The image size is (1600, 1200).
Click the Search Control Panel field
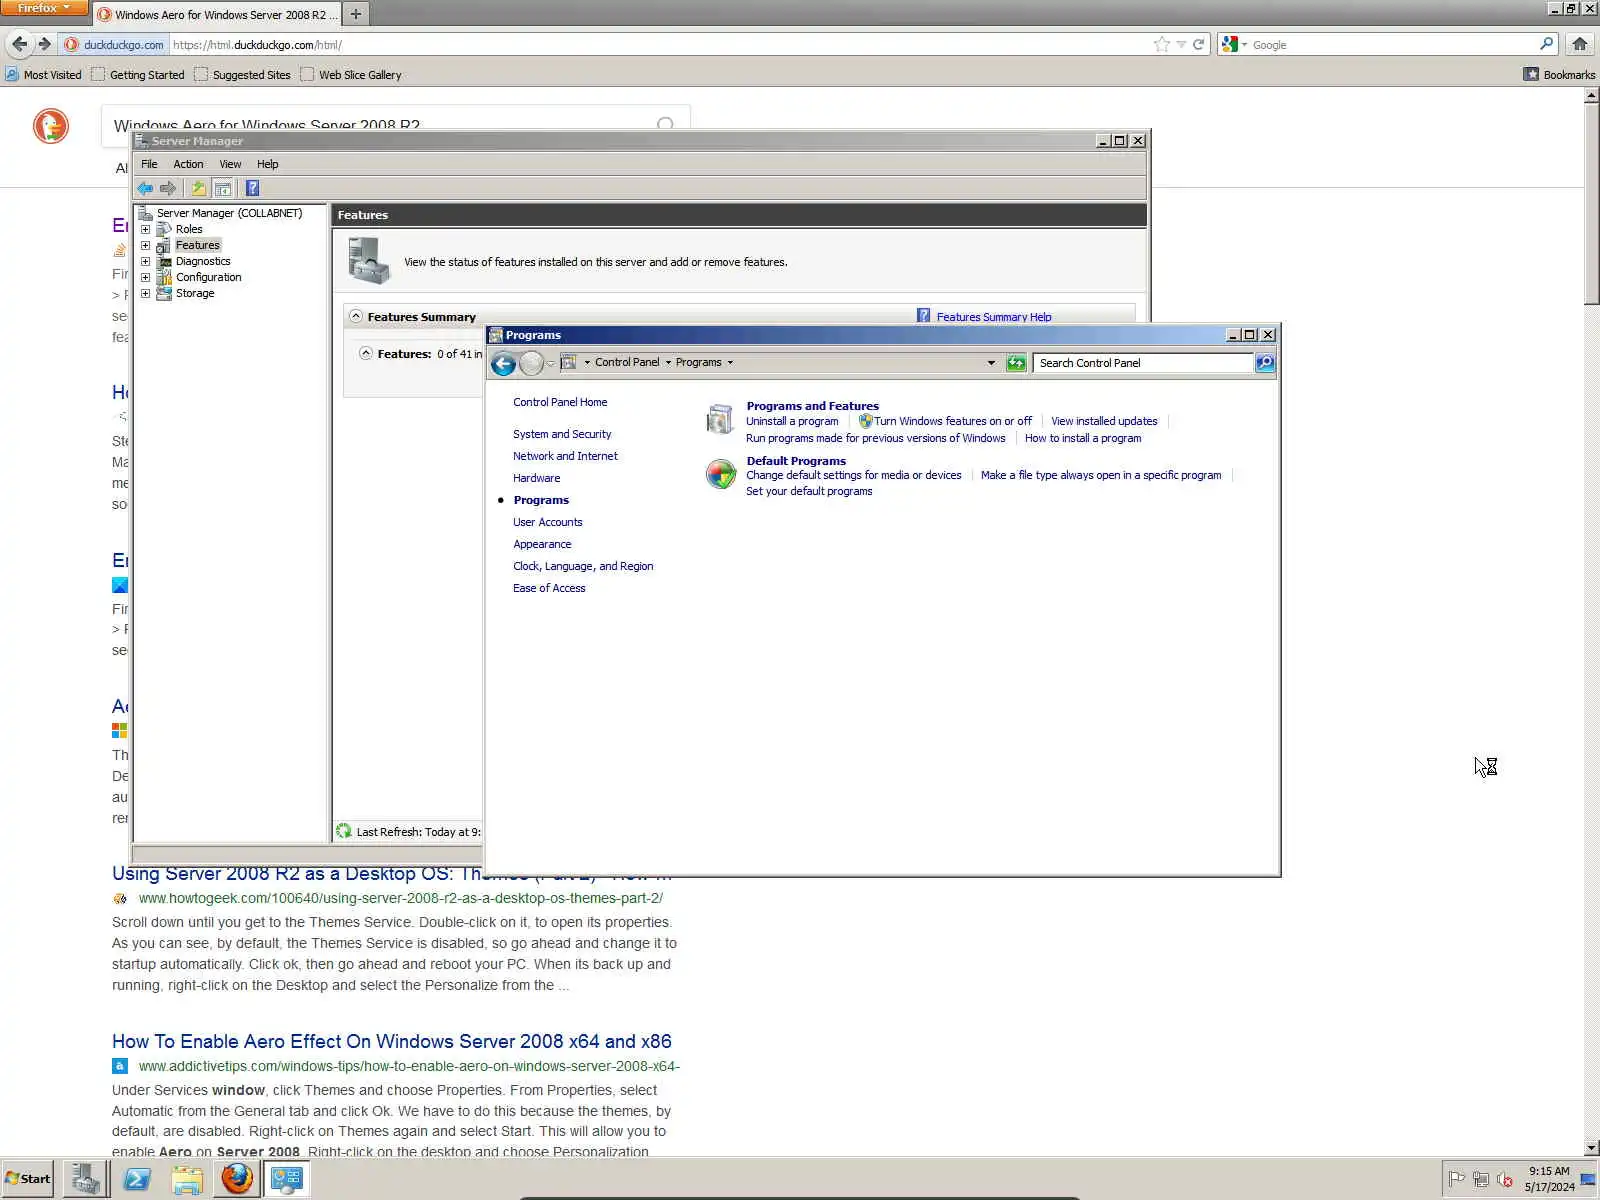1144,363
